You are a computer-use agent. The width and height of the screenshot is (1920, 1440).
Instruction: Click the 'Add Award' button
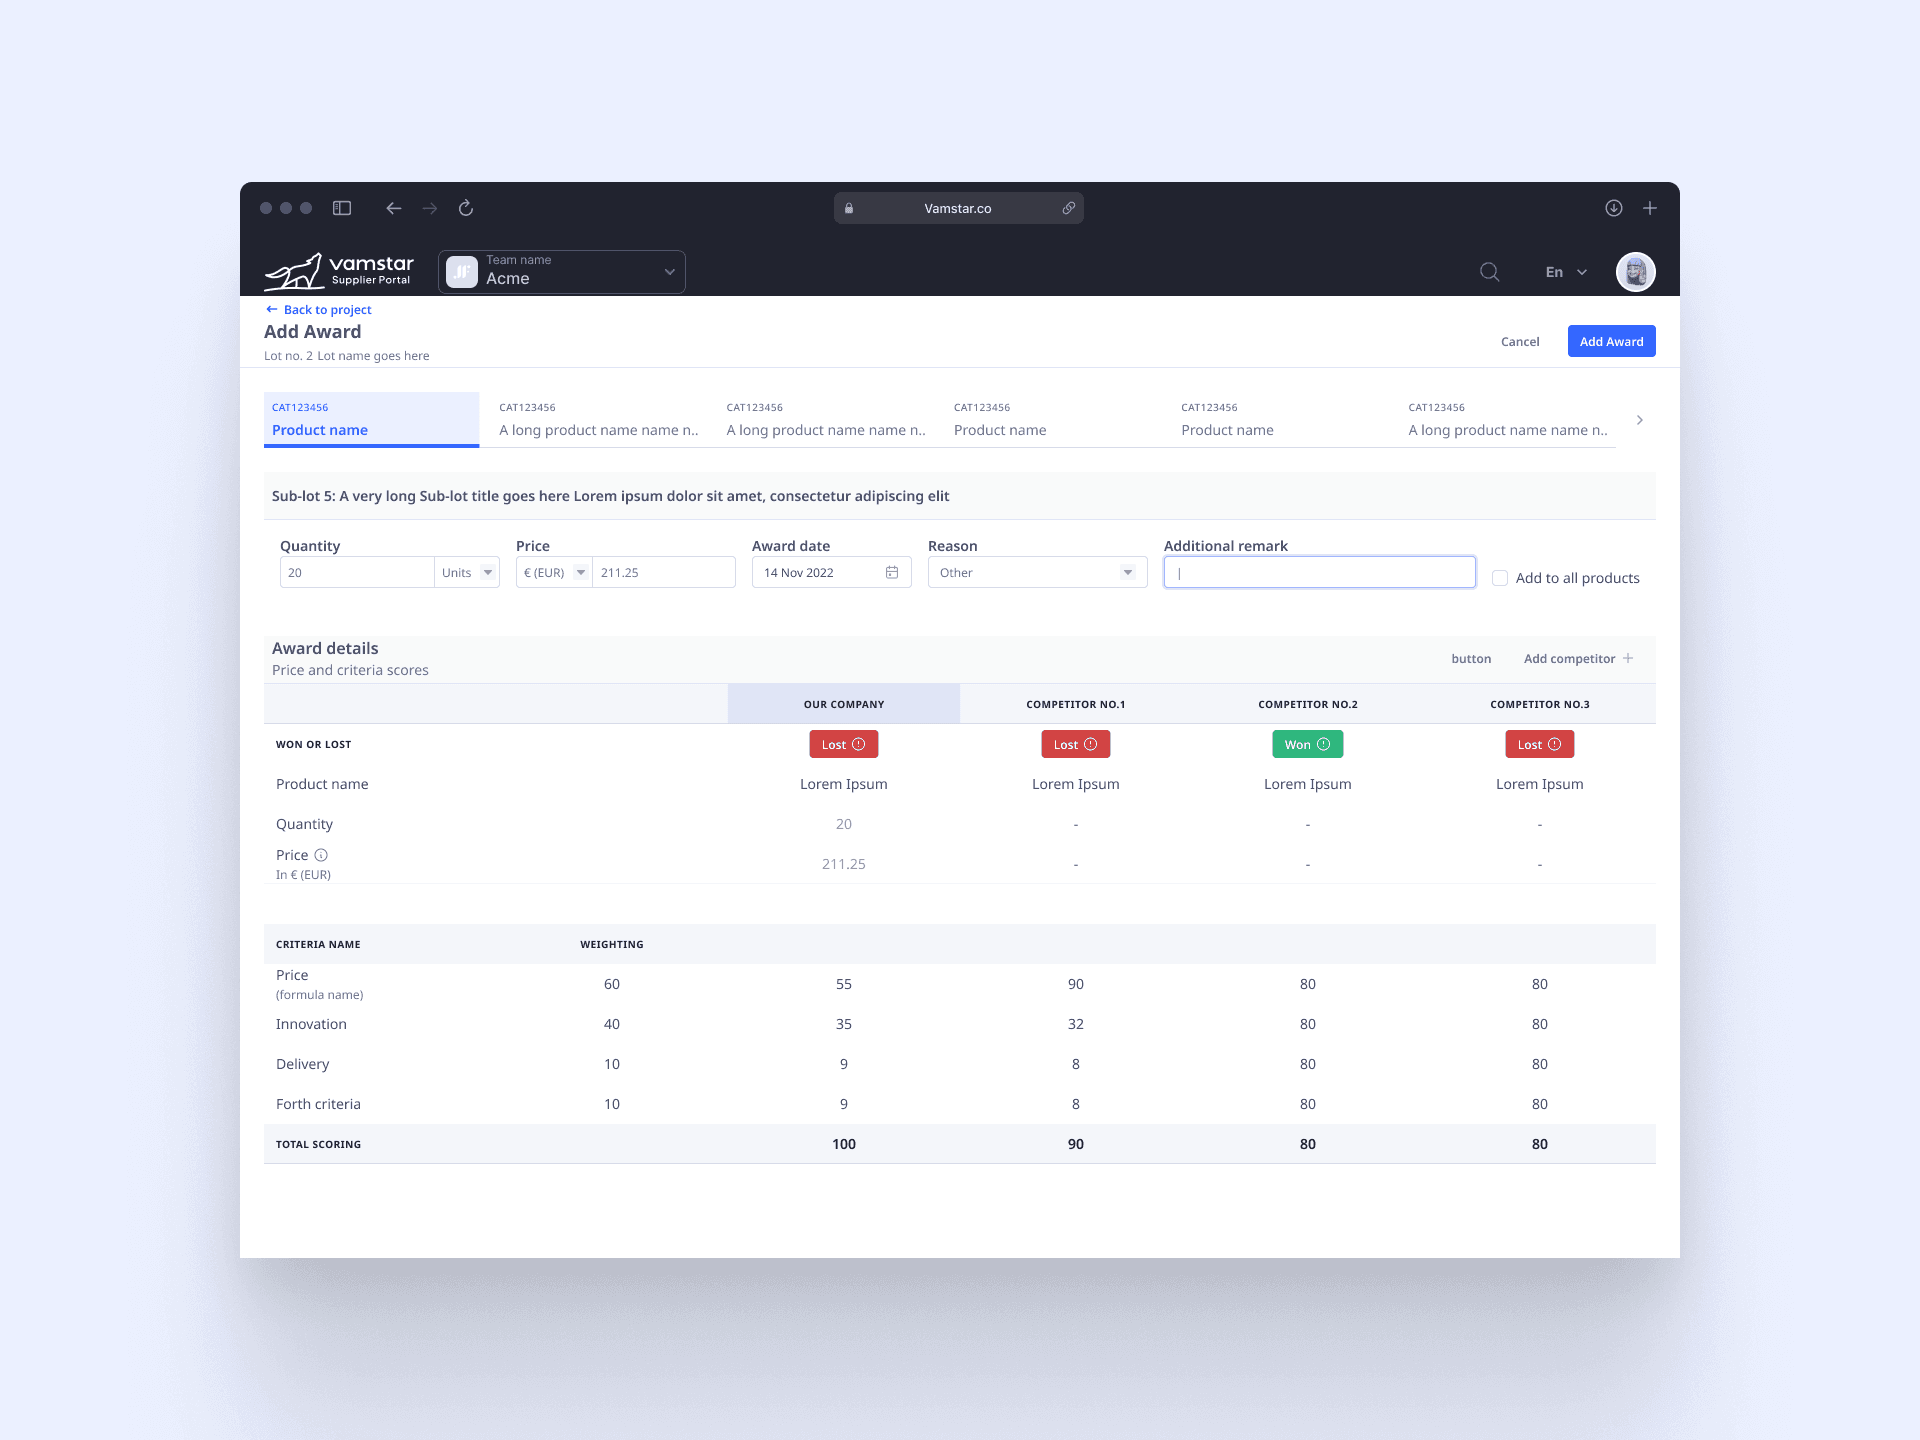pyautogui.click(x=1610, y=340)
